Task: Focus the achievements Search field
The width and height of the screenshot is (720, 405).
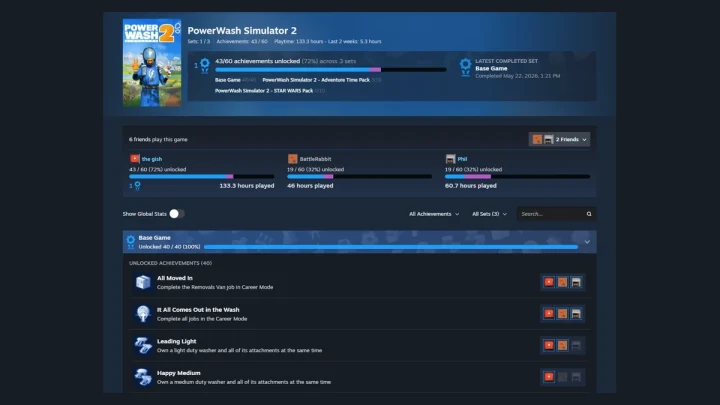Action: pos(556,214)
